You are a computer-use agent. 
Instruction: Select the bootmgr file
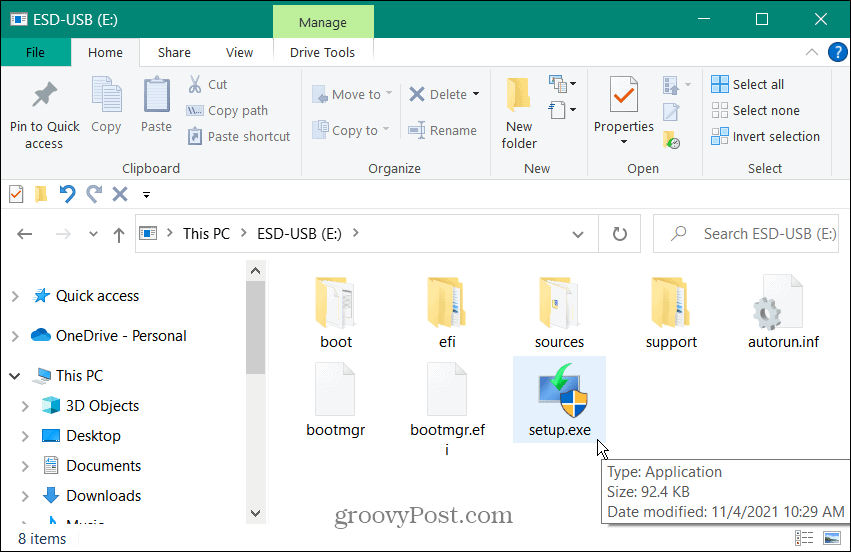pos(335,400)
